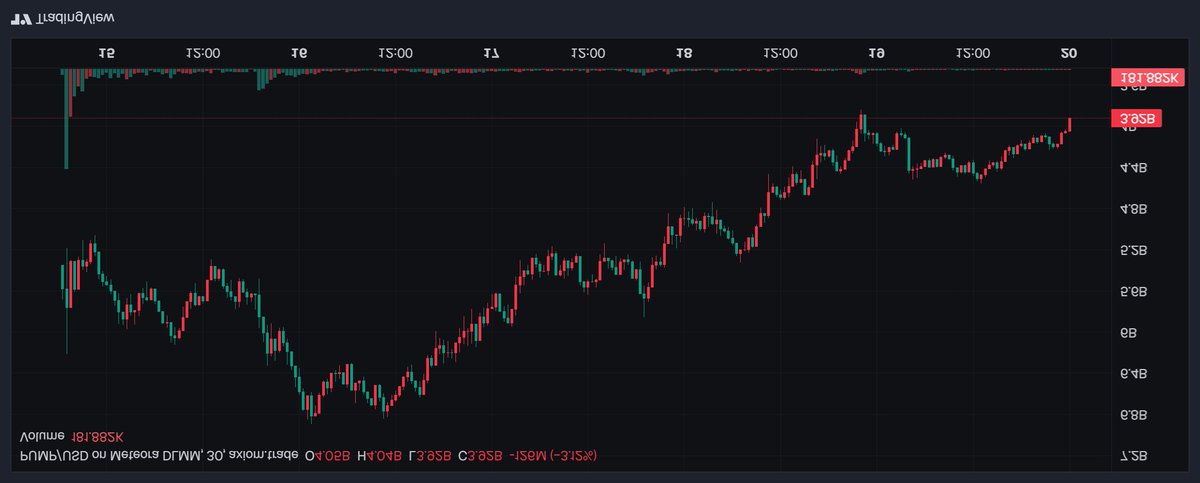
Task: Click the O4.05B open value in legend
Action: coord(328,456)
